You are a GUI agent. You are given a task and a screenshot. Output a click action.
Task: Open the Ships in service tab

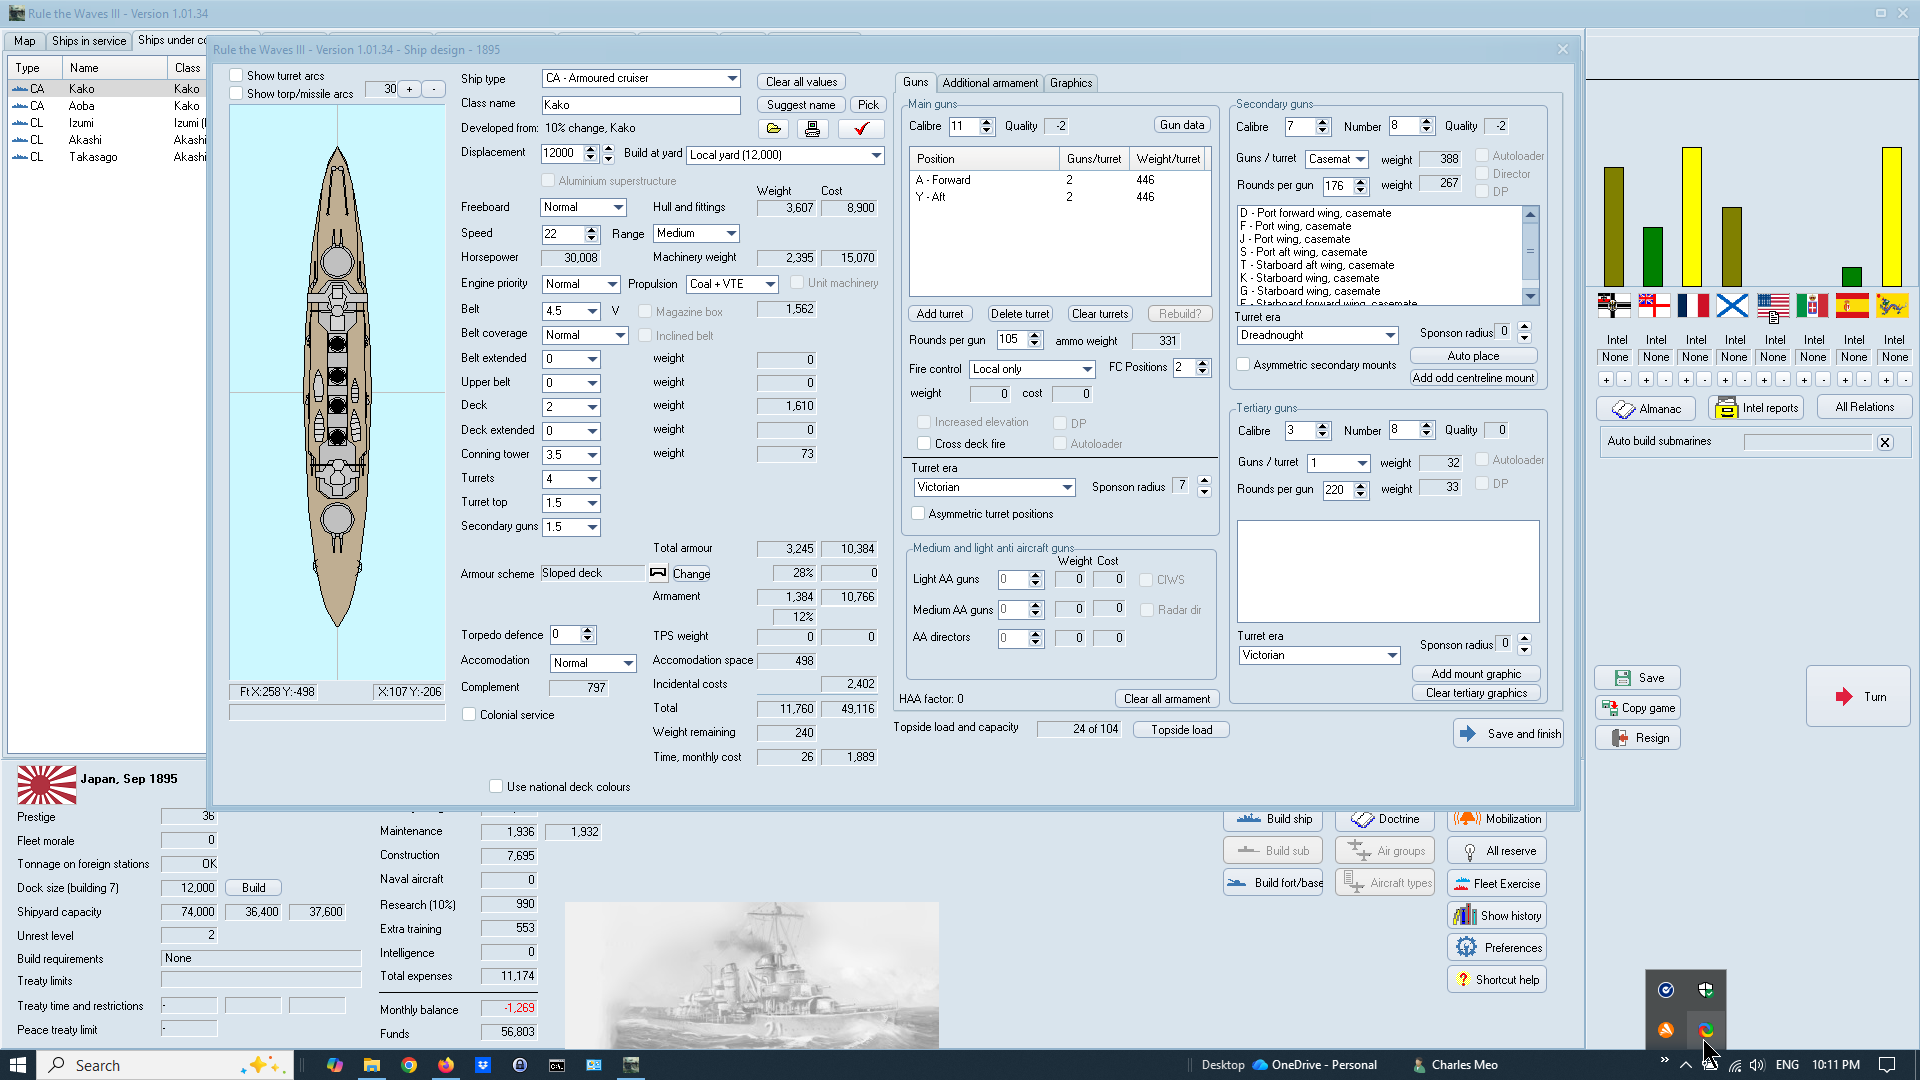coord(89,41)
